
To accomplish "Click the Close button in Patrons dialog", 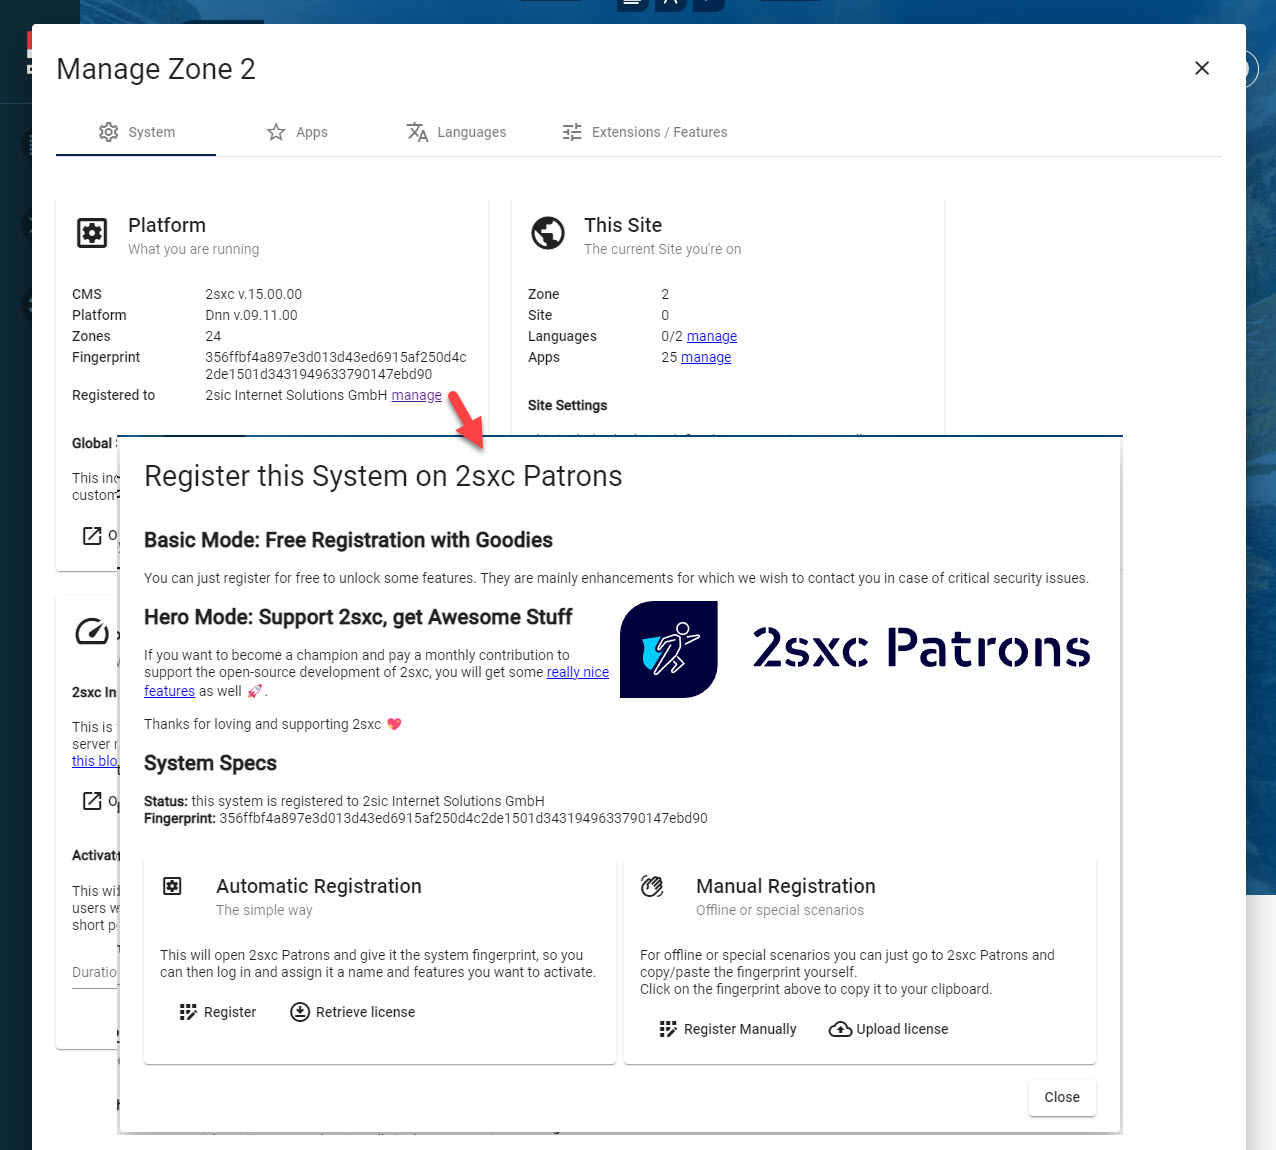I will (x=1062, y=1097).
